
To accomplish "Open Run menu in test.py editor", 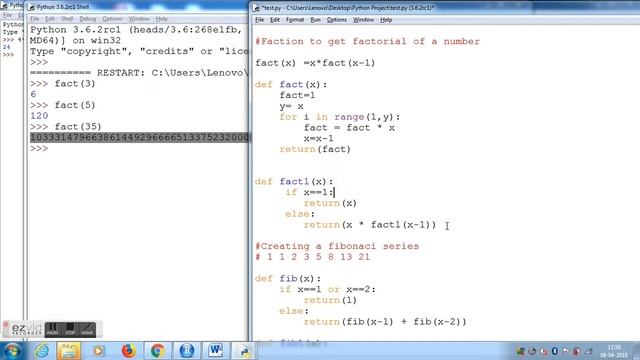I will pyautogui.click(x=315, y=20).
